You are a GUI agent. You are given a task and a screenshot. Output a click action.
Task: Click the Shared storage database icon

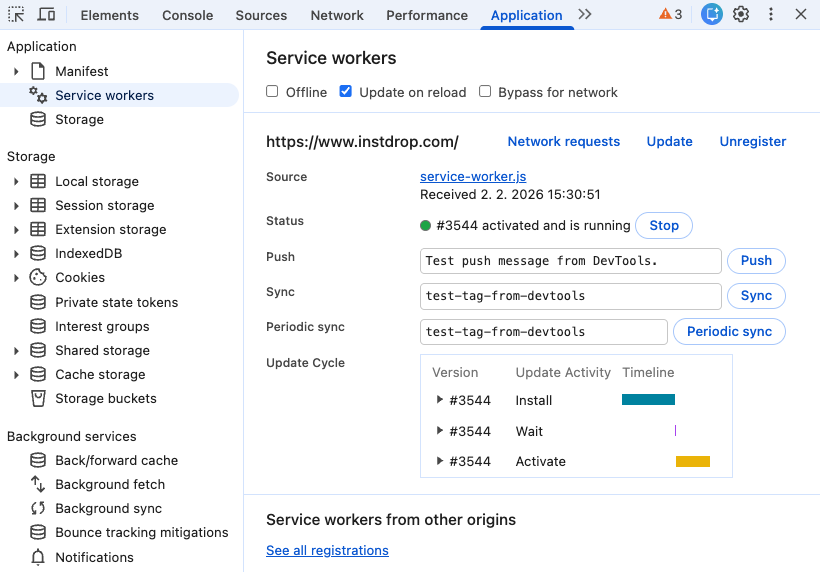(38, 350)
